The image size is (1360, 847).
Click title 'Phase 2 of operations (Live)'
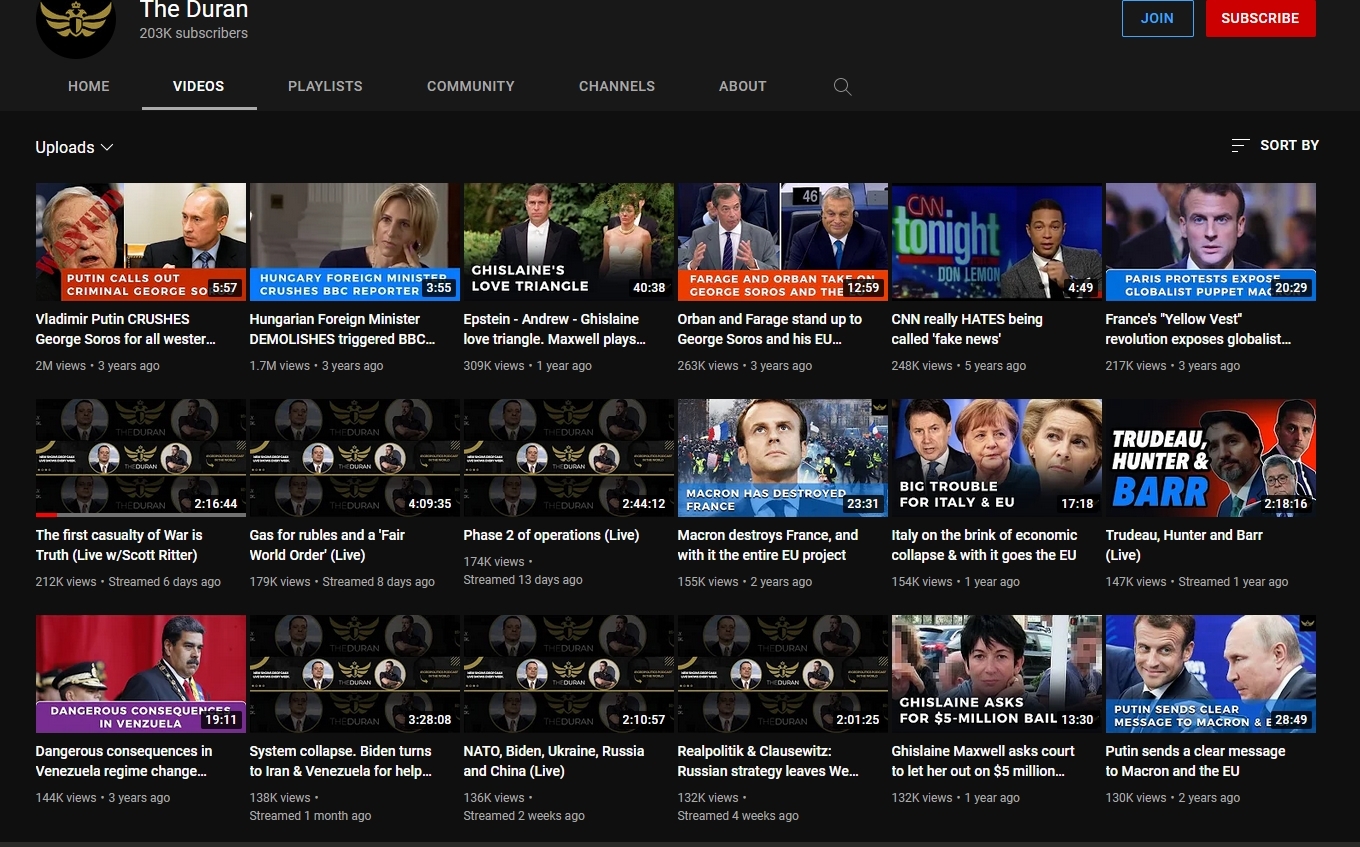point(552,535)
